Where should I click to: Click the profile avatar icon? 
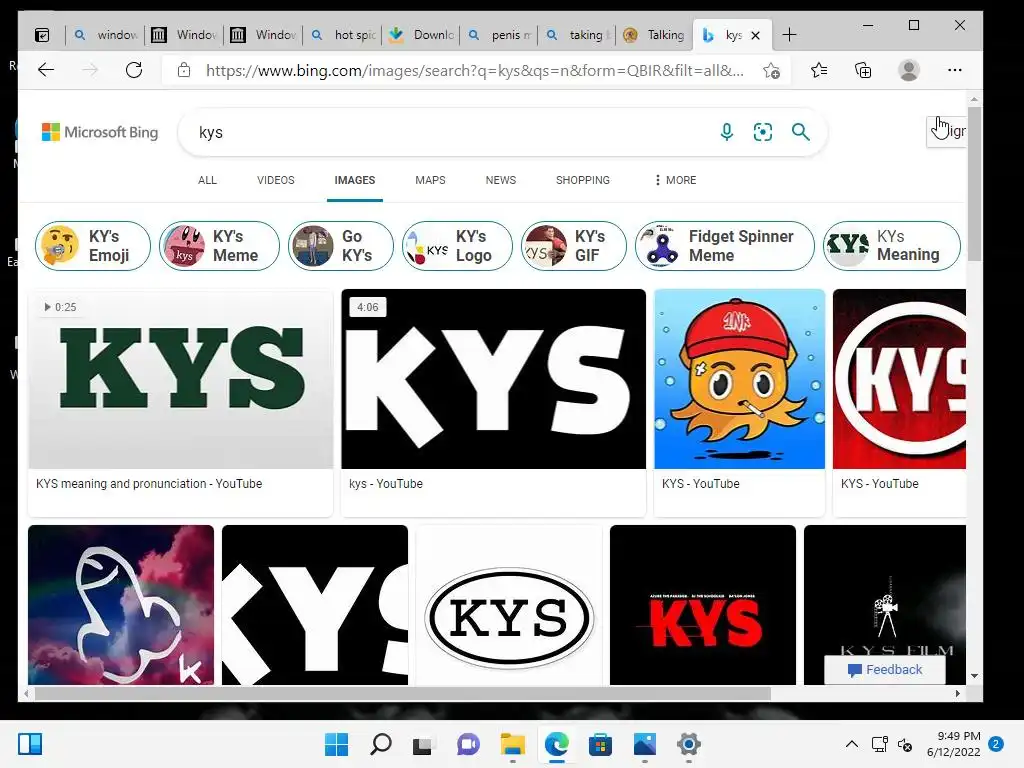click(908, 70)
